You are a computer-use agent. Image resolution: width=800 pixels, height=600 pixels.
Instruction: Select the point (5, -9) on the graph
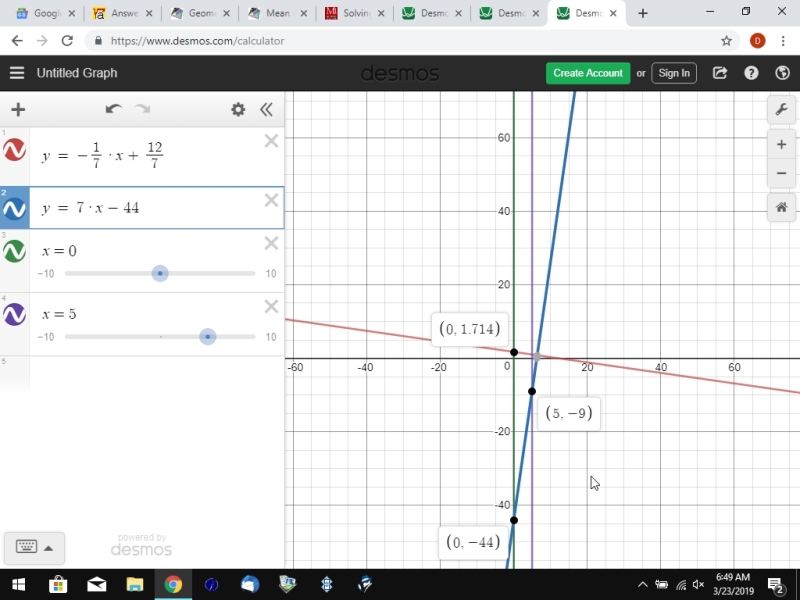tap(532, 391)
